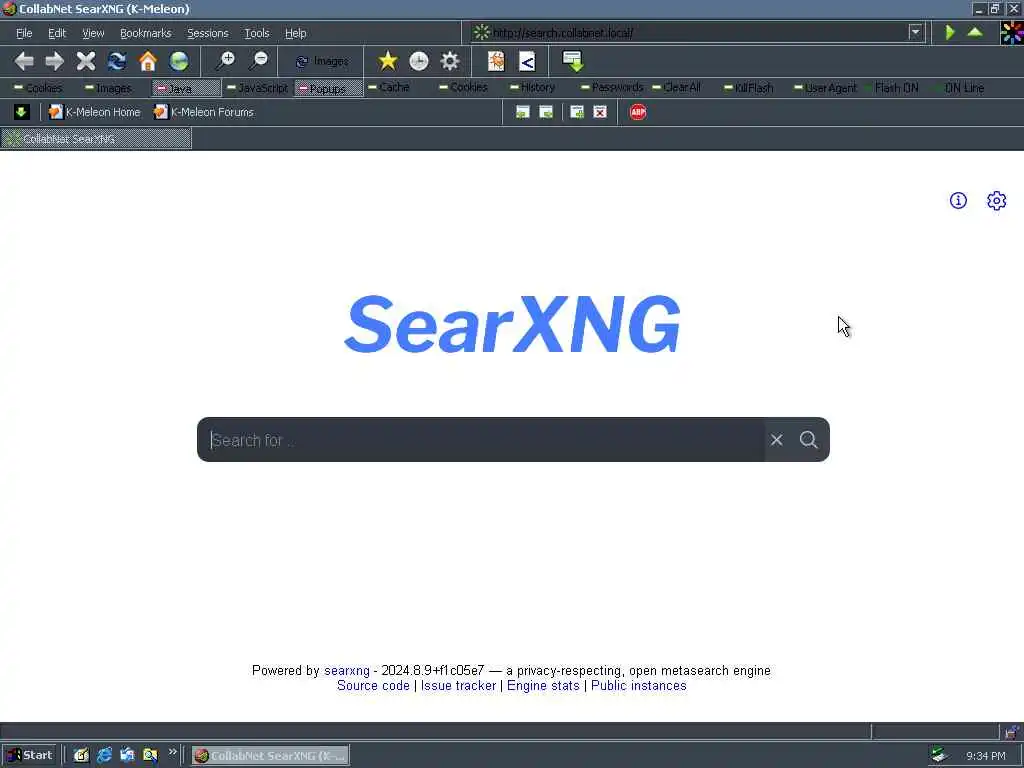Screen dimensions: 1024x768
Task: Stop loading with the X icon
Action: tap(86, 61)
